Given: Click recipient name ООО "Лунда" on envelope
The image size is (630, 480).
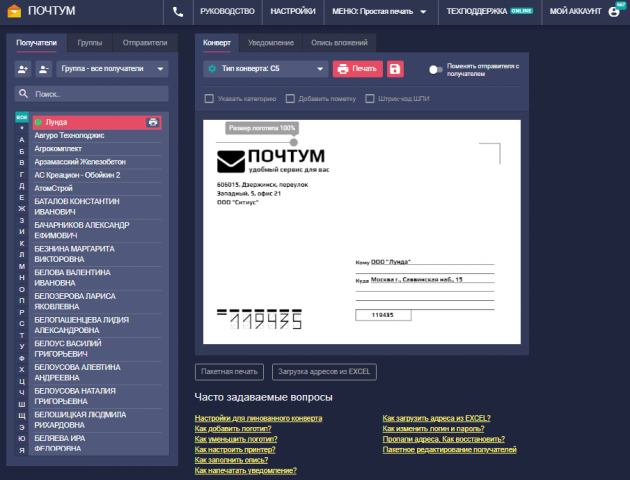Looking at the screenshot, I should pos(391,262).
